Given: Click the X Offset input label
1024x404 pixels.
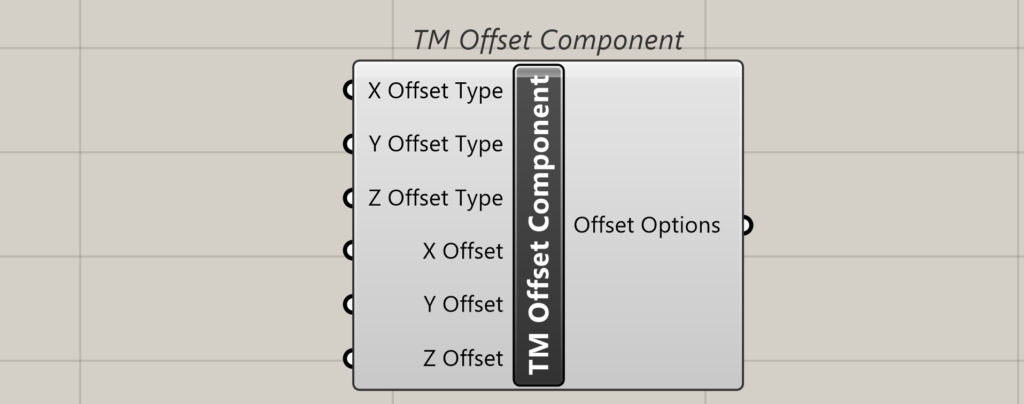Looking at the screenshot, I should pos(463,251).
